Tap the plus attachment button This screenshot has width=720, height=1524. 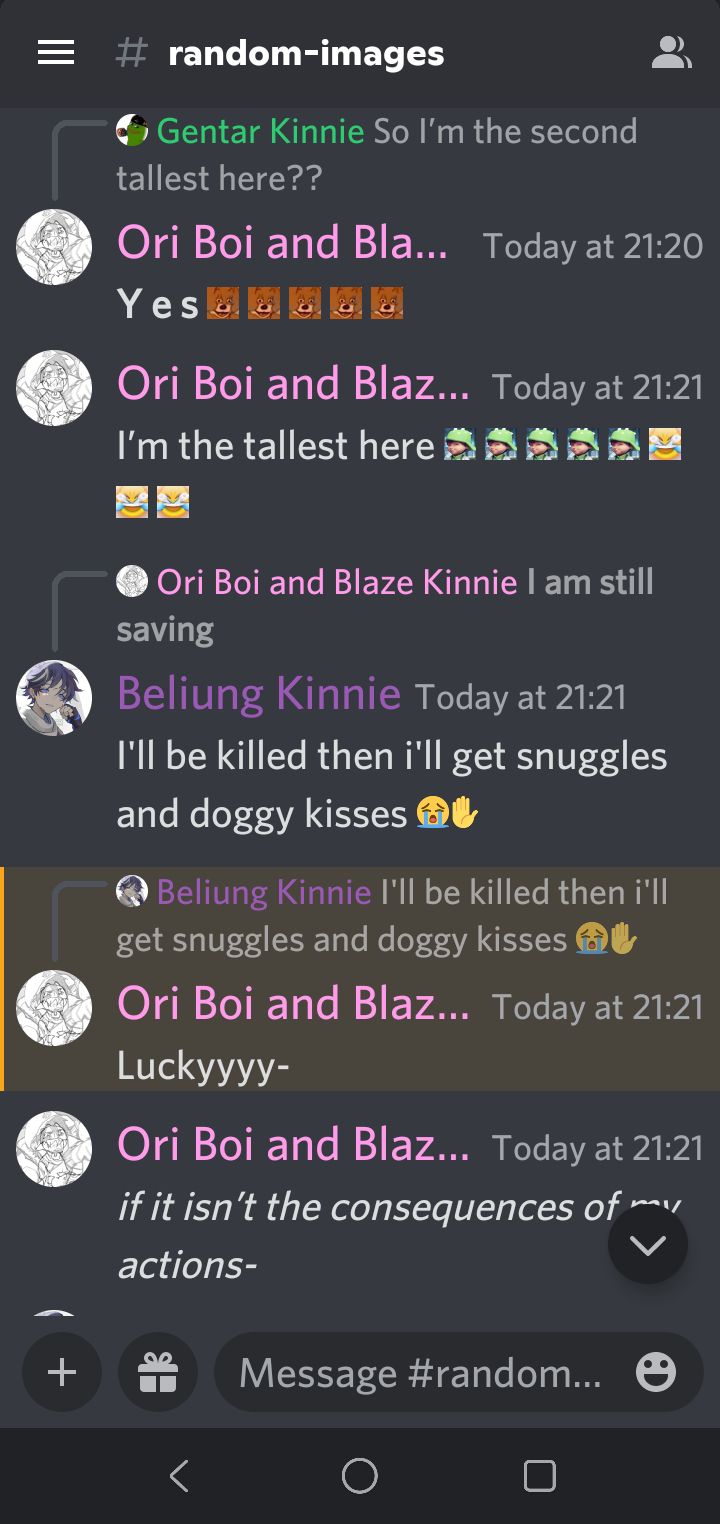(x=62, y=1372)
